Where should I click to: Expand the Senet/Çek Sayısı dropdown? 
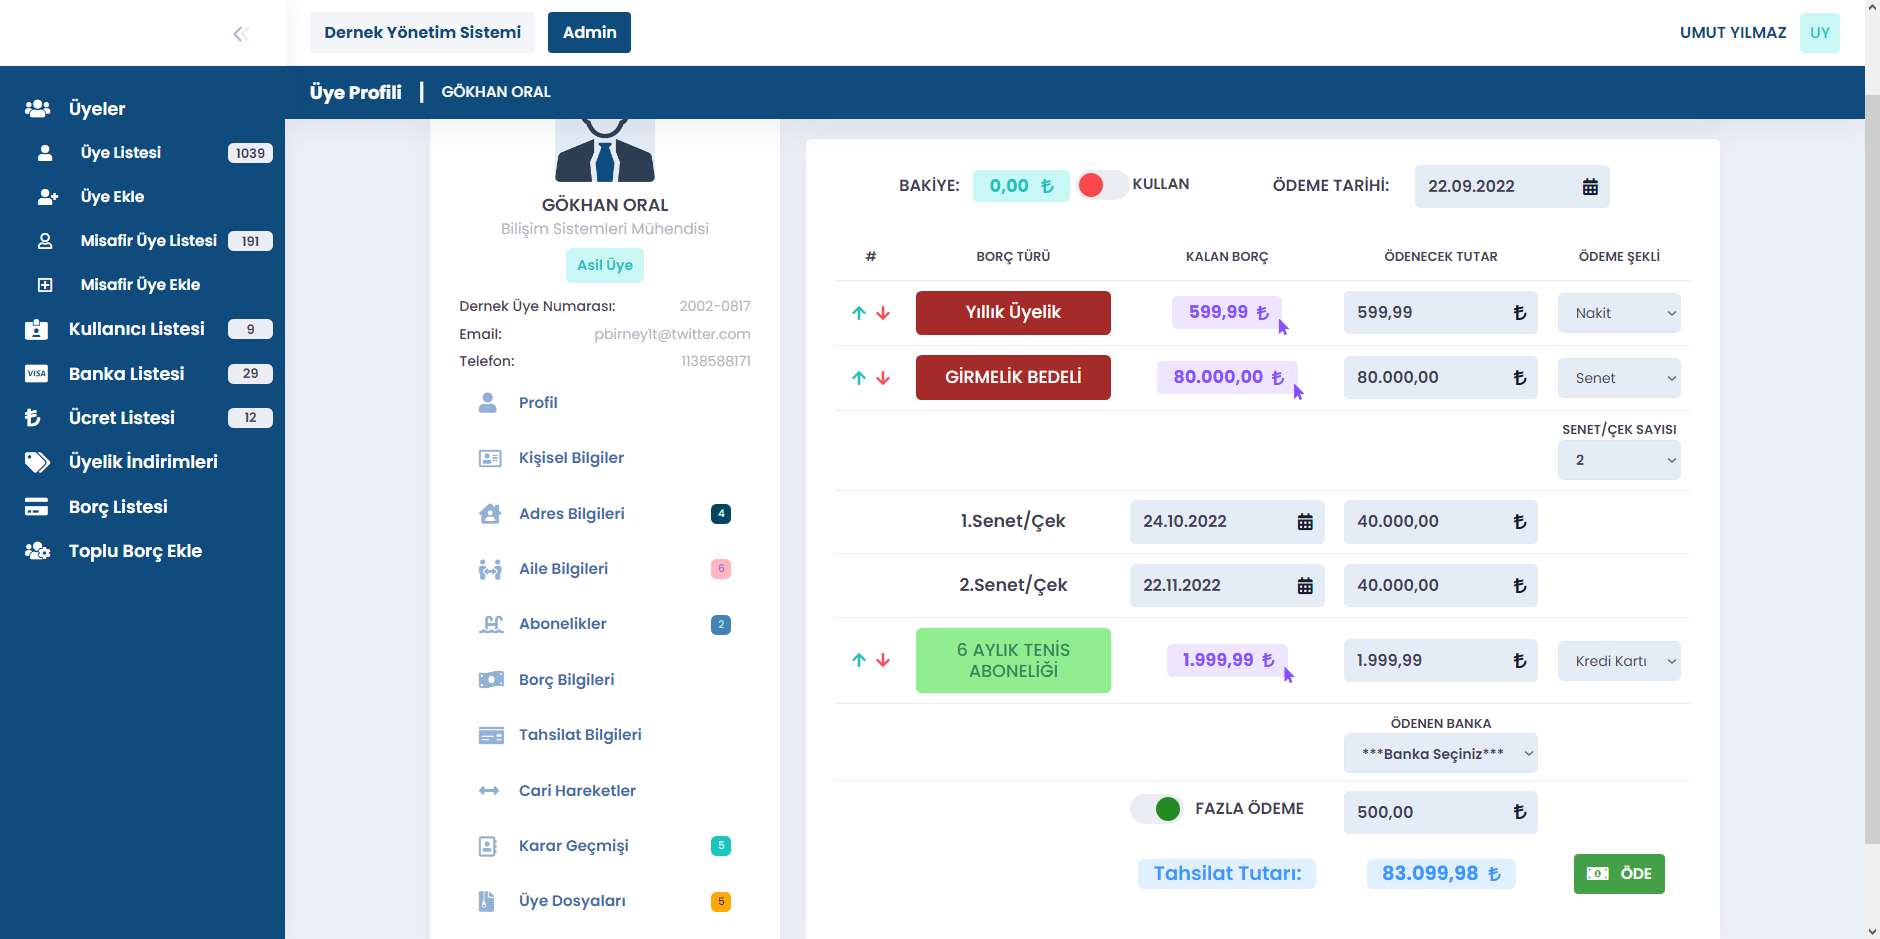tap(1618, 460)
